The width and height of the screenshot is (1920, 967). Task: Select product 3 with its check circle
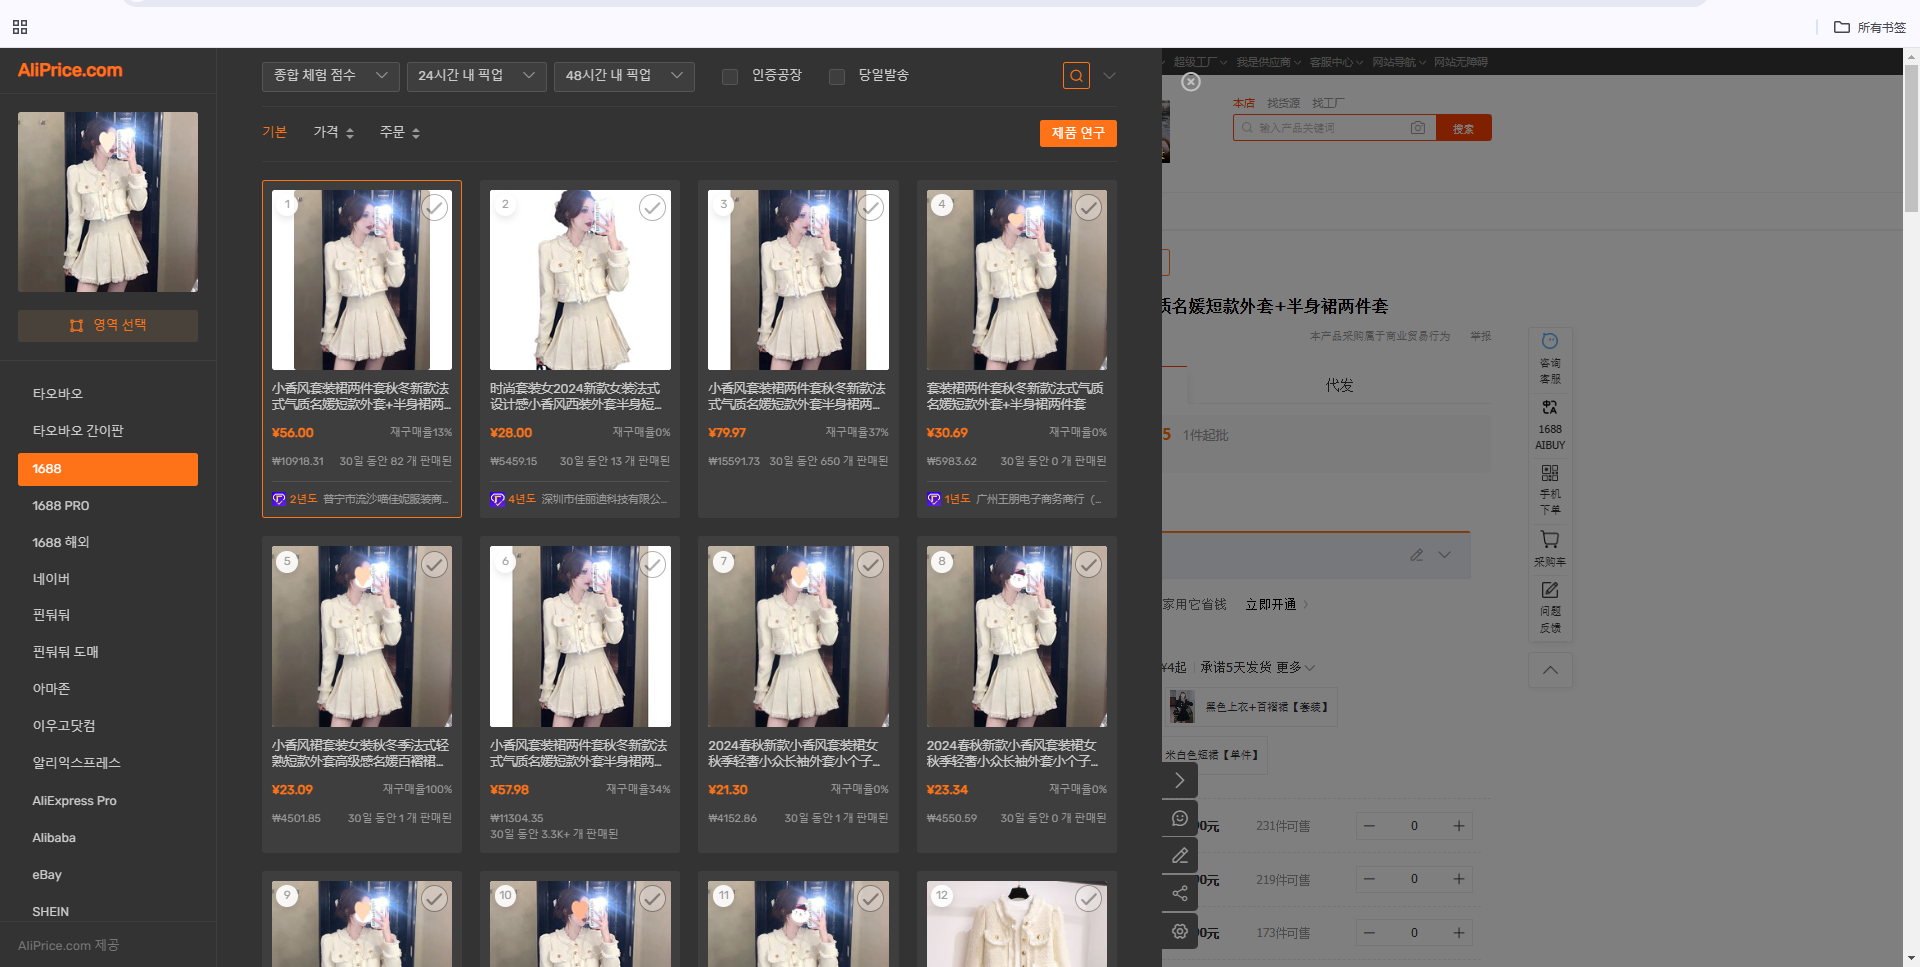(871, 207)
